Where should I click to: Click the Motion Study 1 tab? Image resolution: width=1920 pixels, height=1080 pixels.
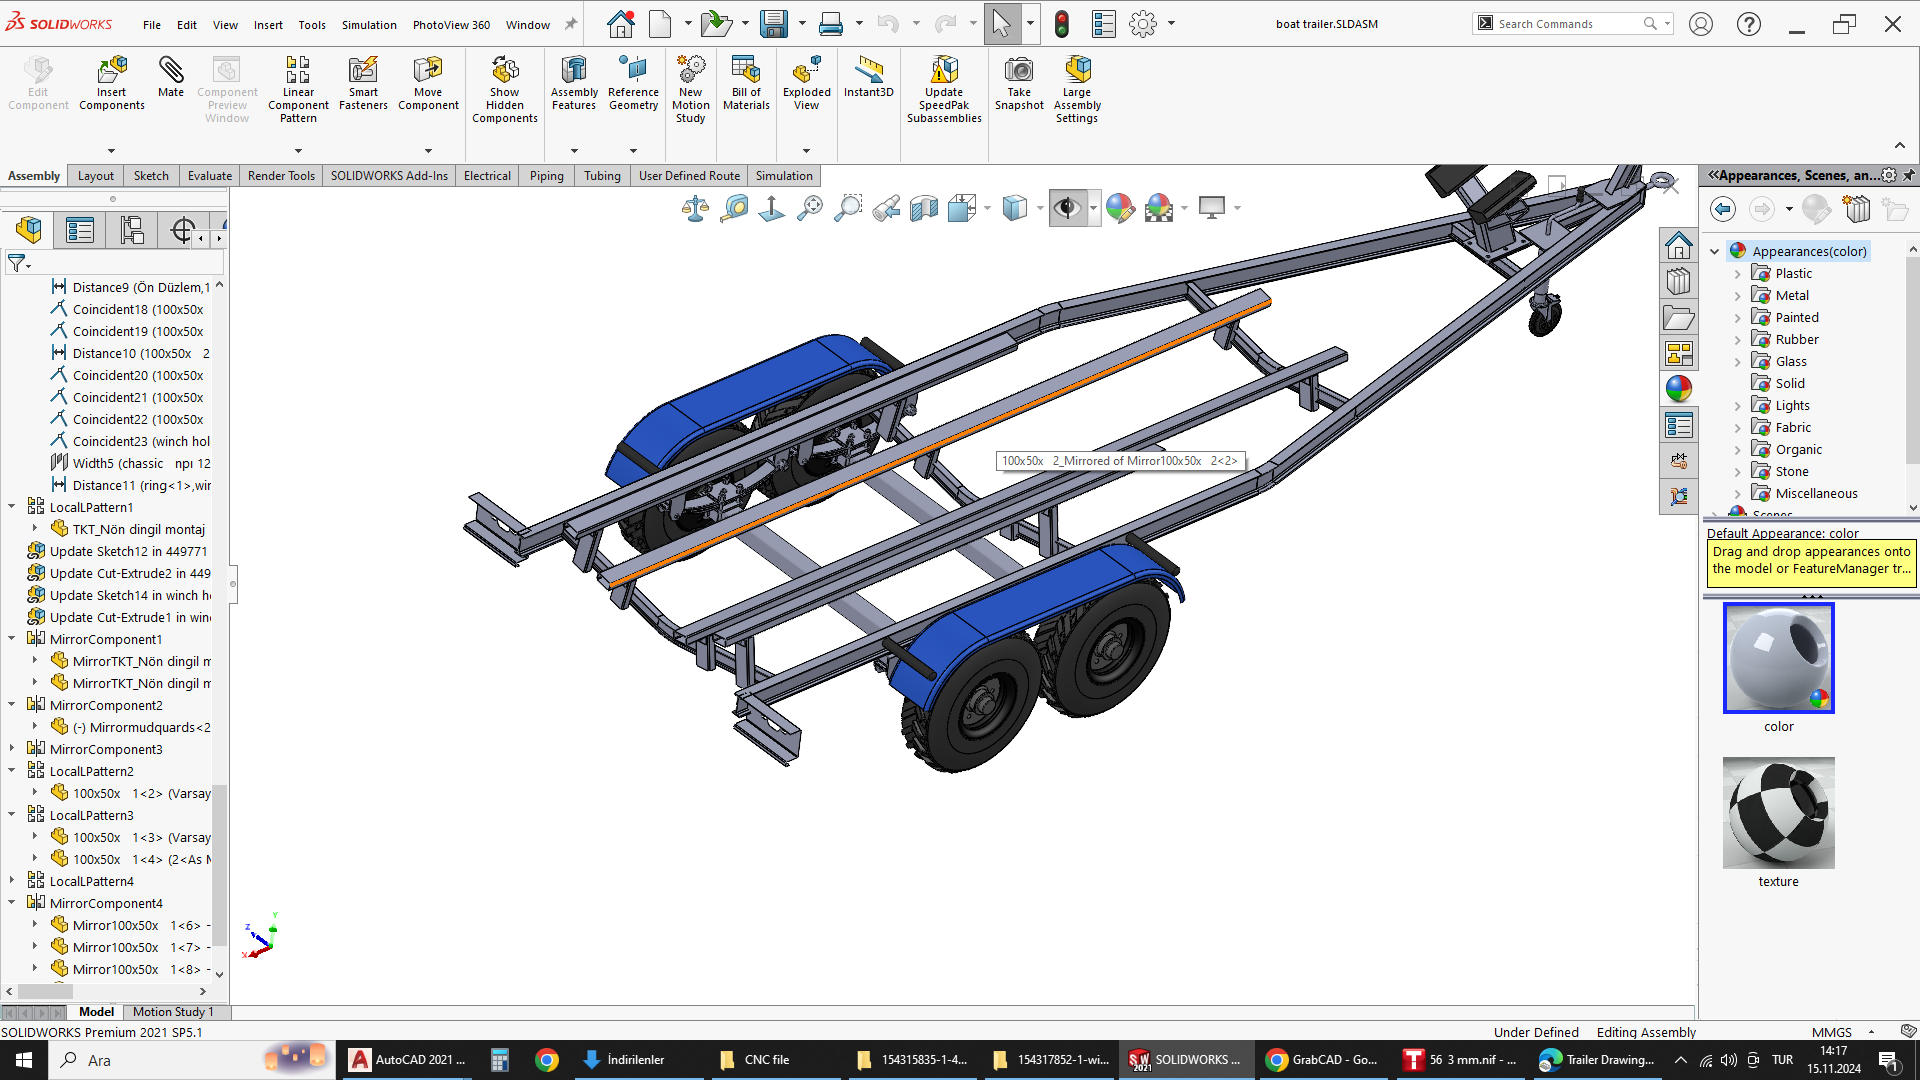coord(173,1012)
